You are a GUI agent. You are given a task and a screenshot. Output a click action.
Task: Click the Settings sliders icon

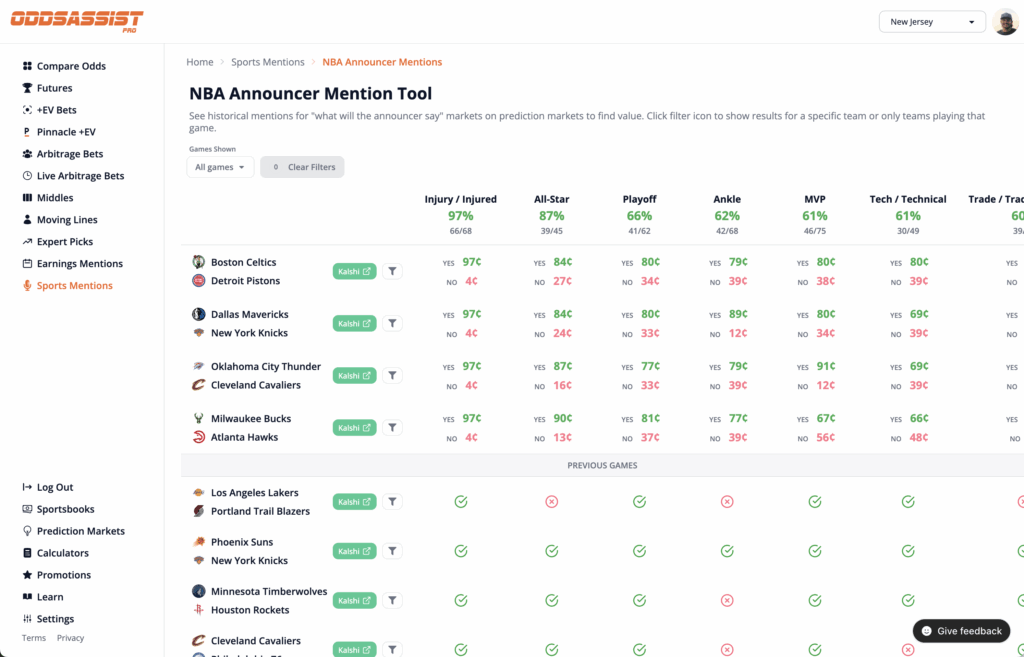click(x=27, y=618)
